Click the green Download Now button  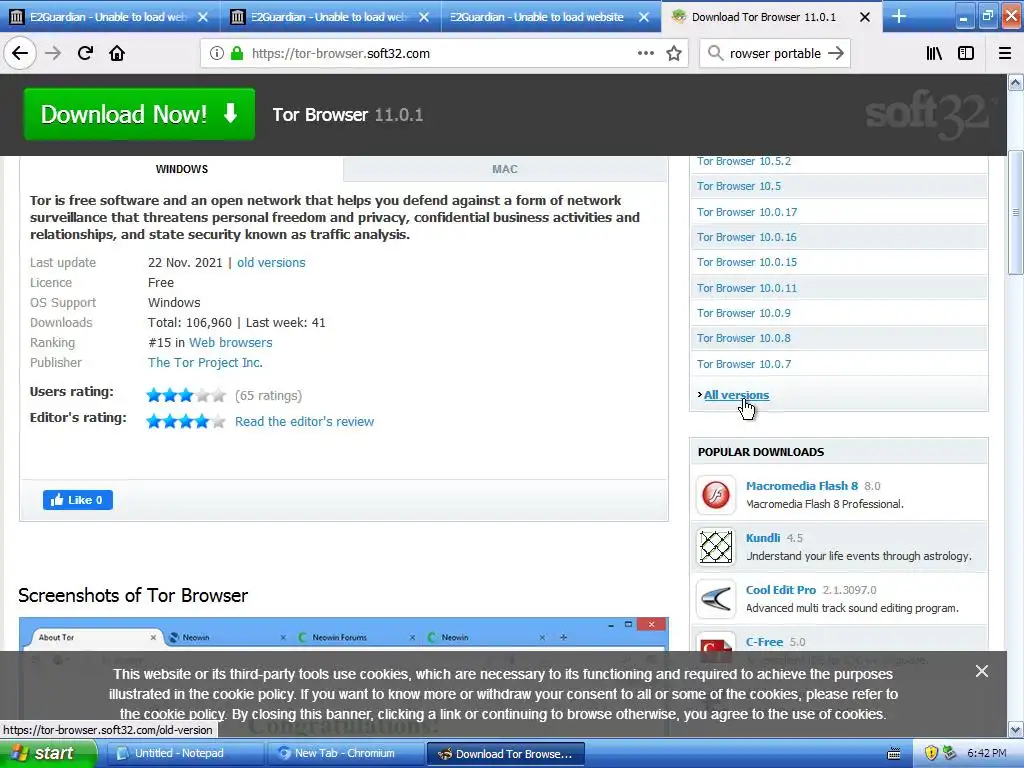[x=139, y=114]
